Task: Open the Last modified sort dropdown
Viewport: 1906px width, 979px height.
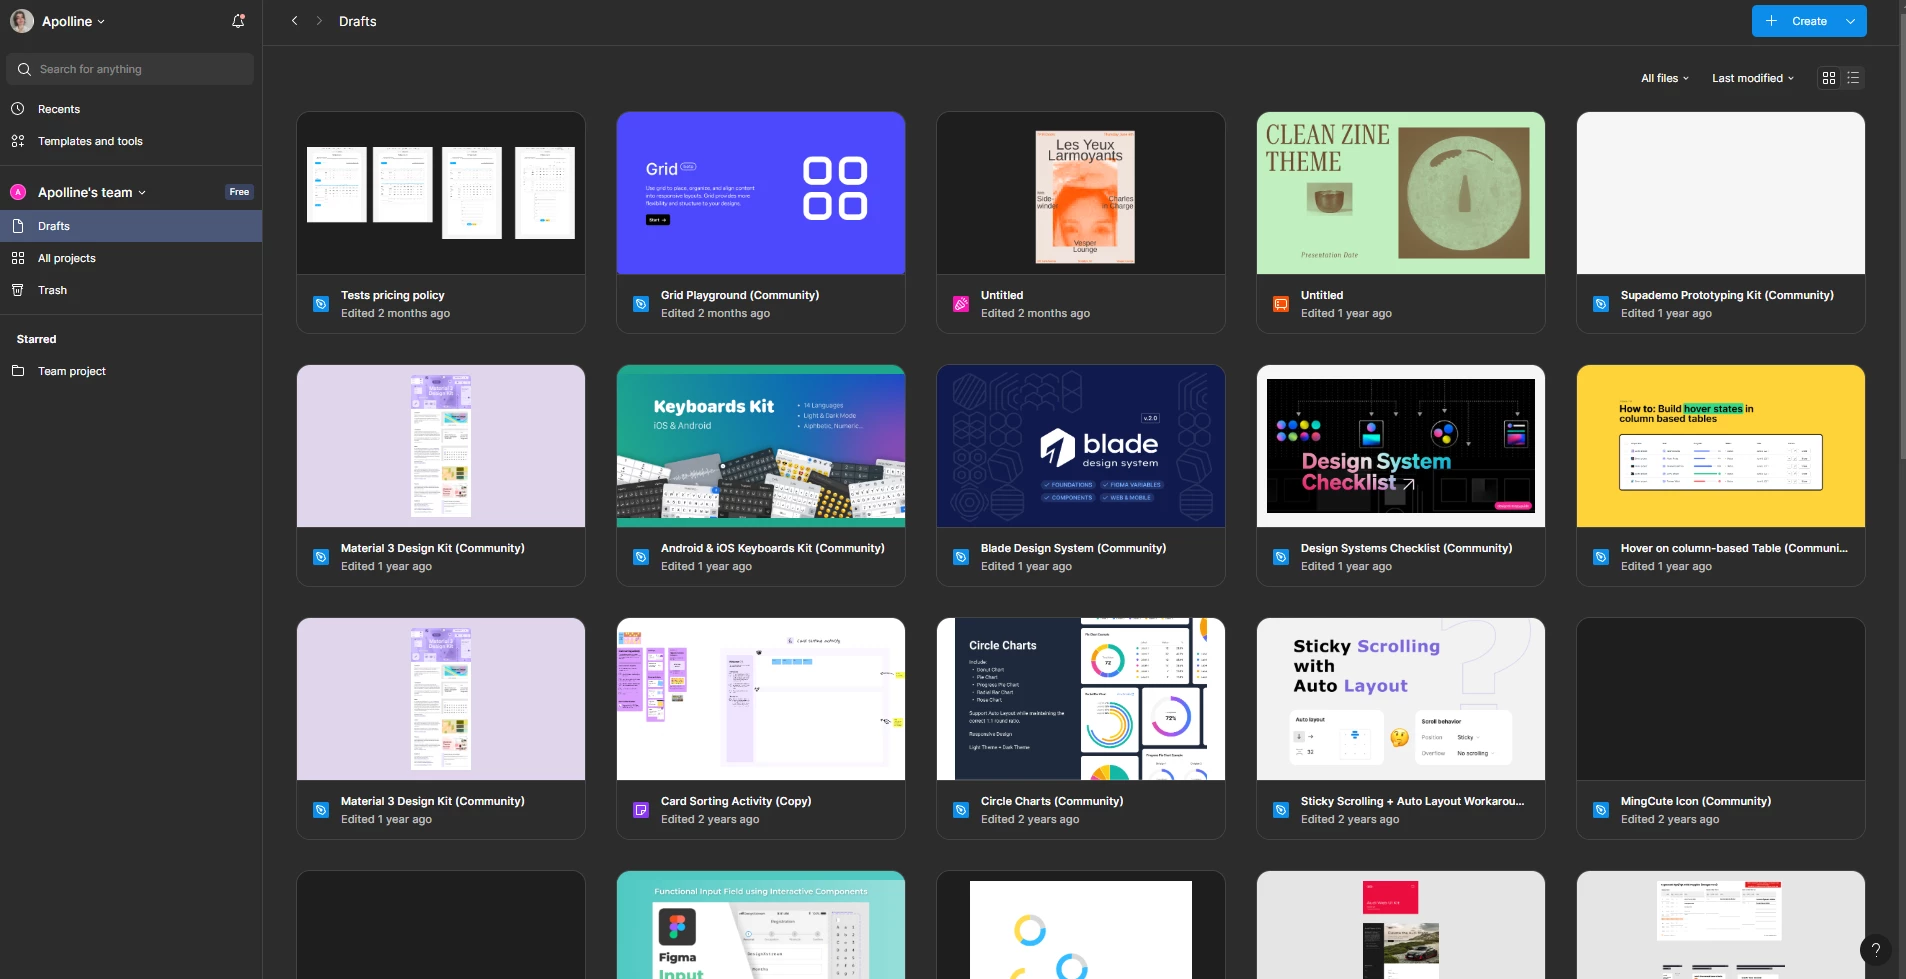Action: 1753,78
